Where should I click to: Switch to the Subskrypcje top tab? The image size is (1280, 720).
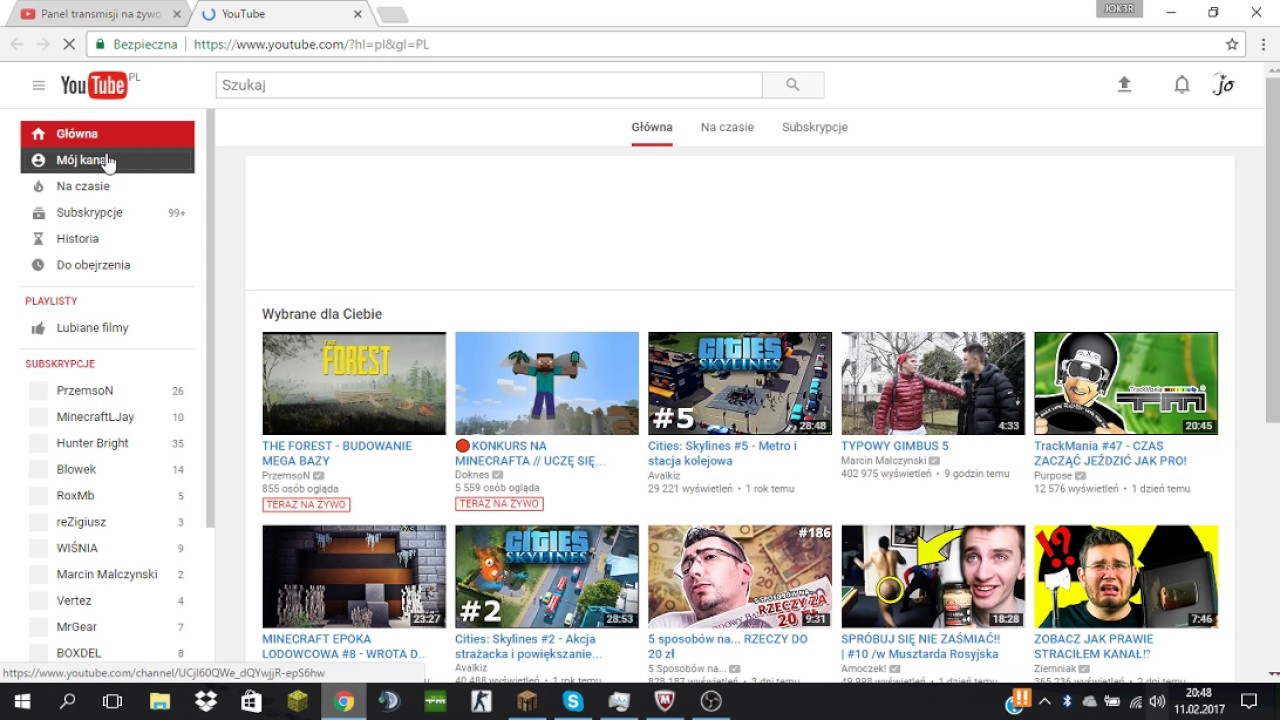815,127
